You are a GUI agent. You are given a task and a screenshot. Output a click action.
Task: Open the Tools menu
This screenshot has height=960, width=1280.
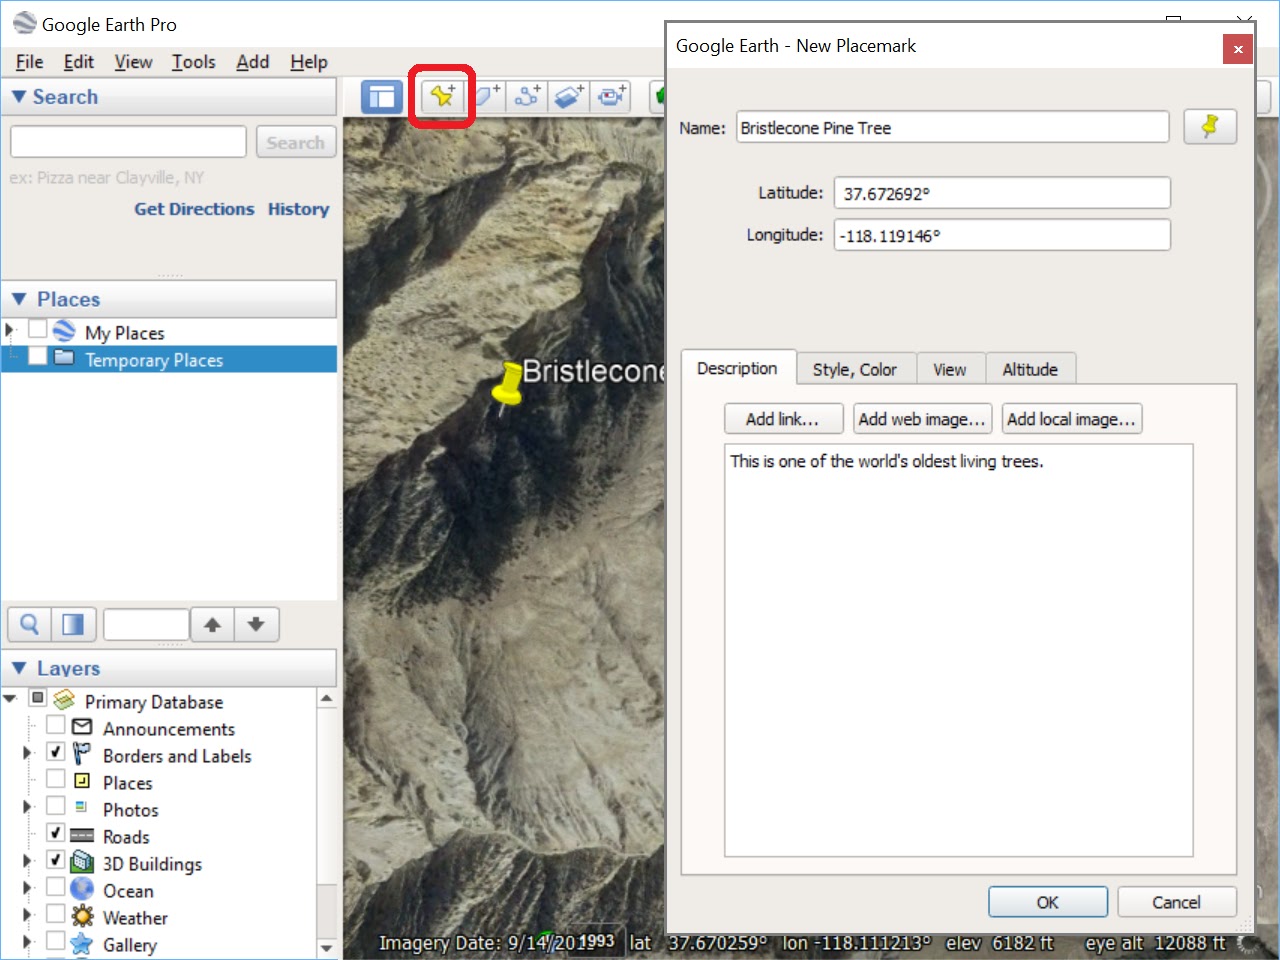pyautogui.click(x=193, y=62)
